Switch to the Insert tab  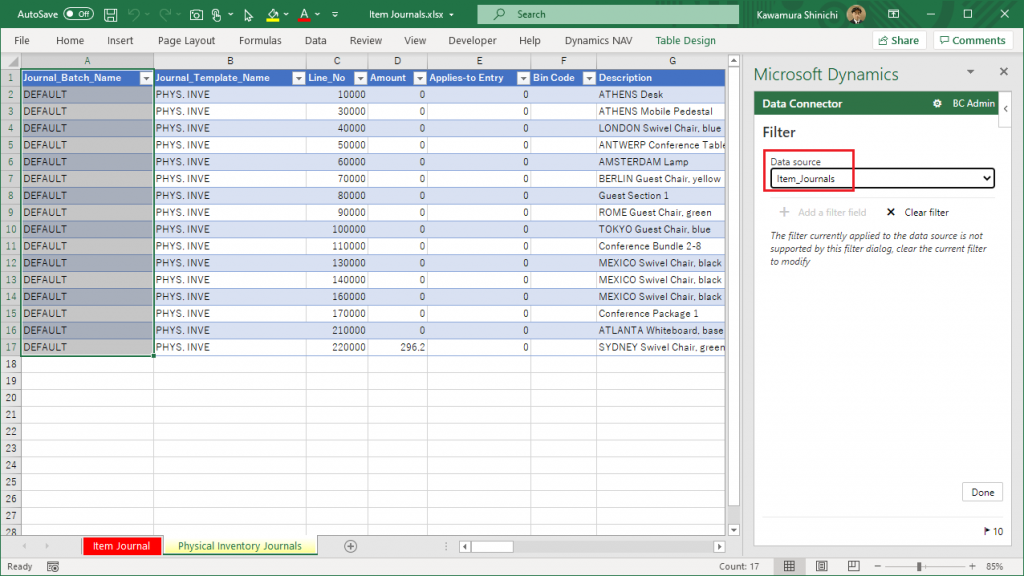(120, 40)
